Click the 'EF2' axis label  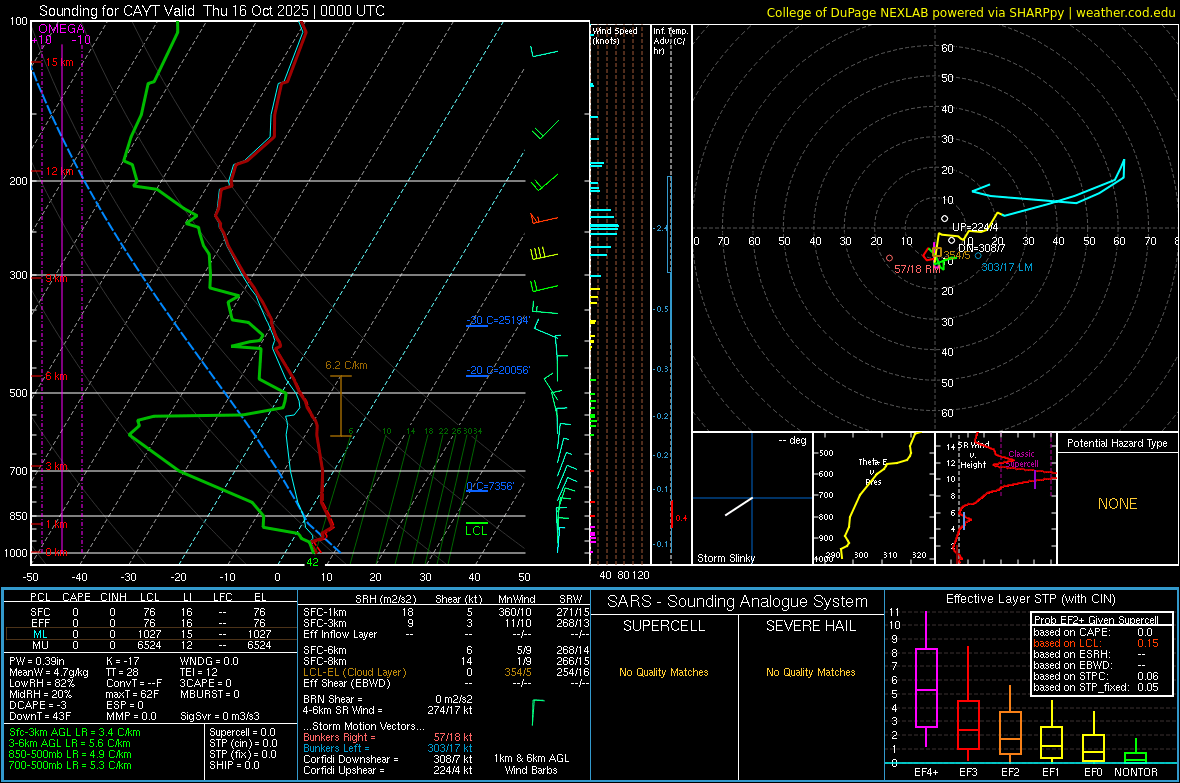(1010, 772)
